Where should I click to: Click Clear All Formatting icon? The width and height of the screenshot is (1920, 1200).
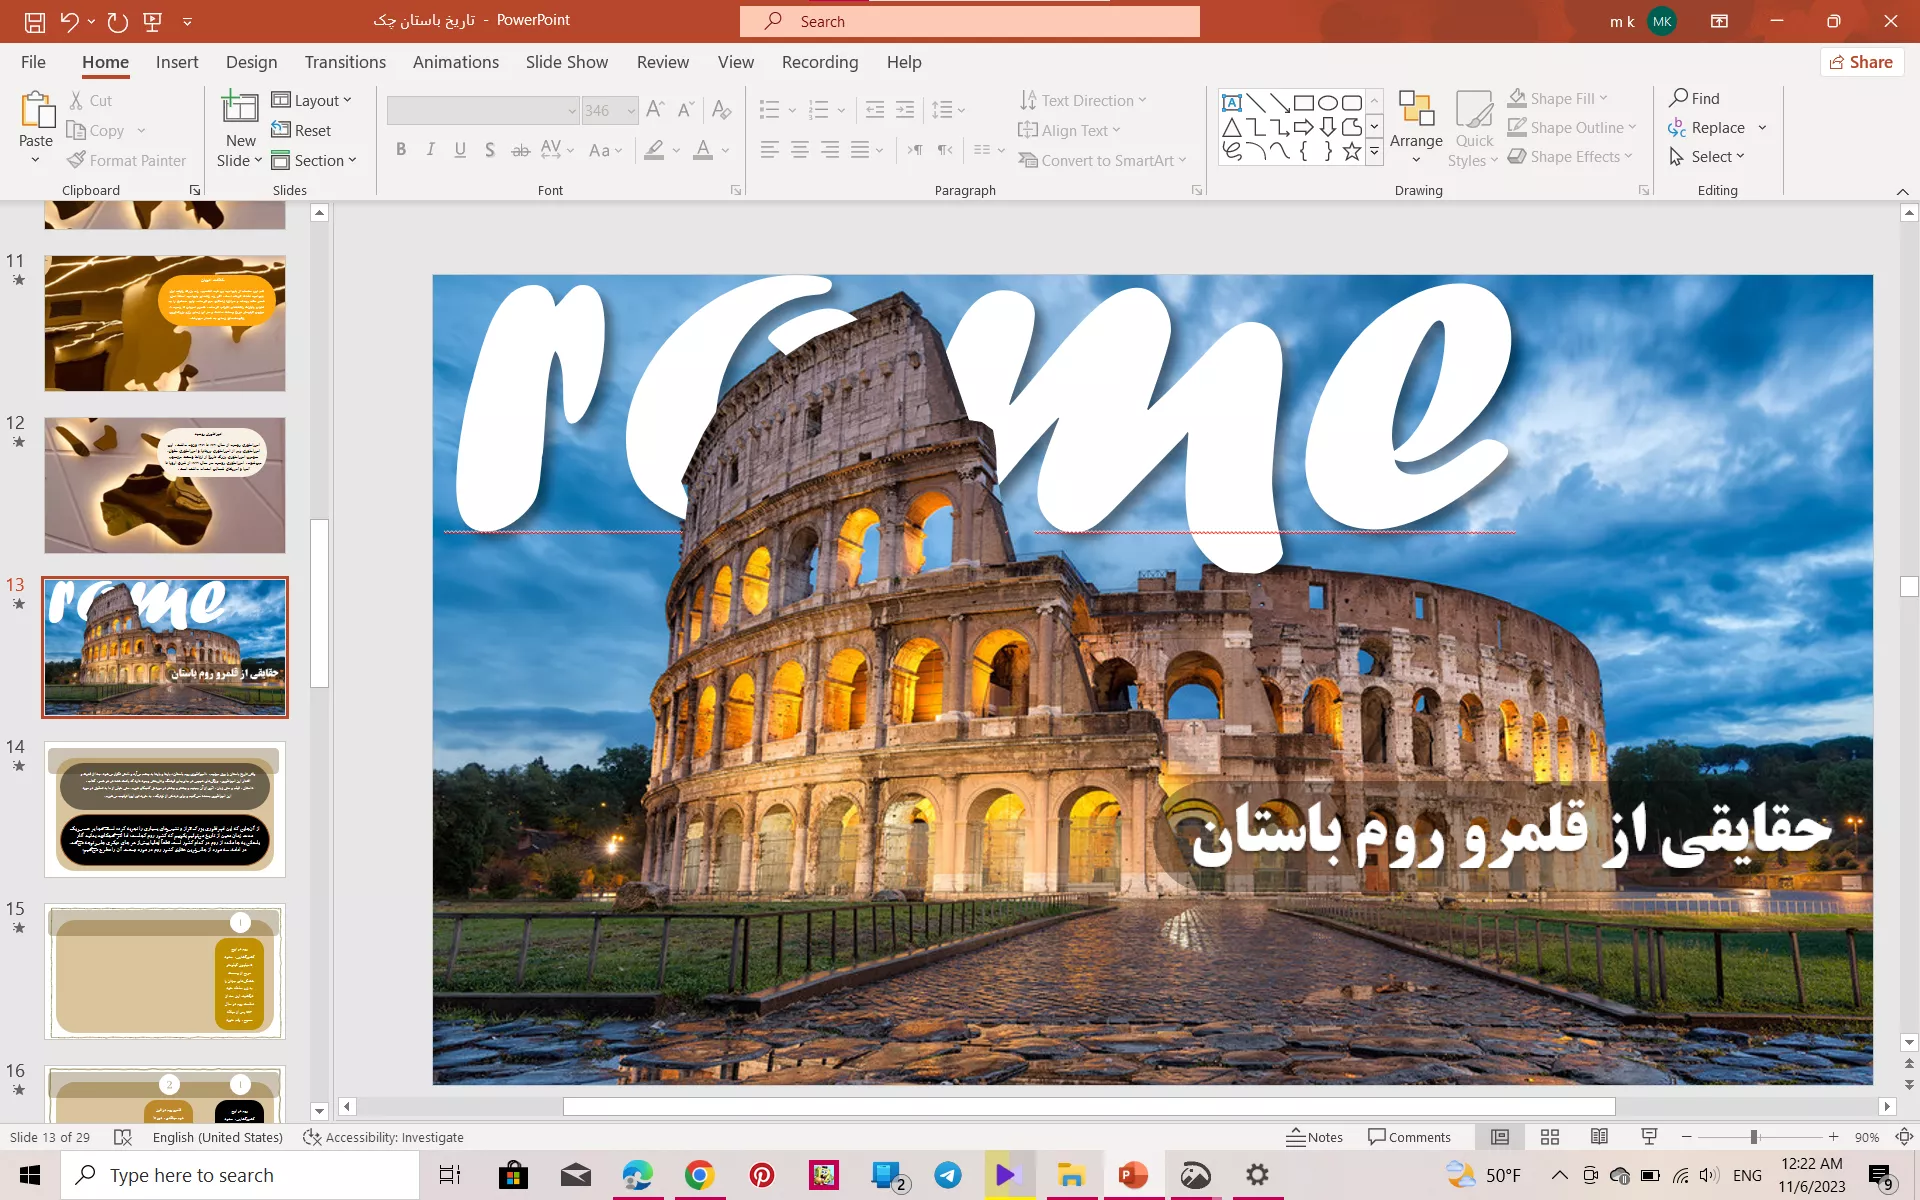721,110
